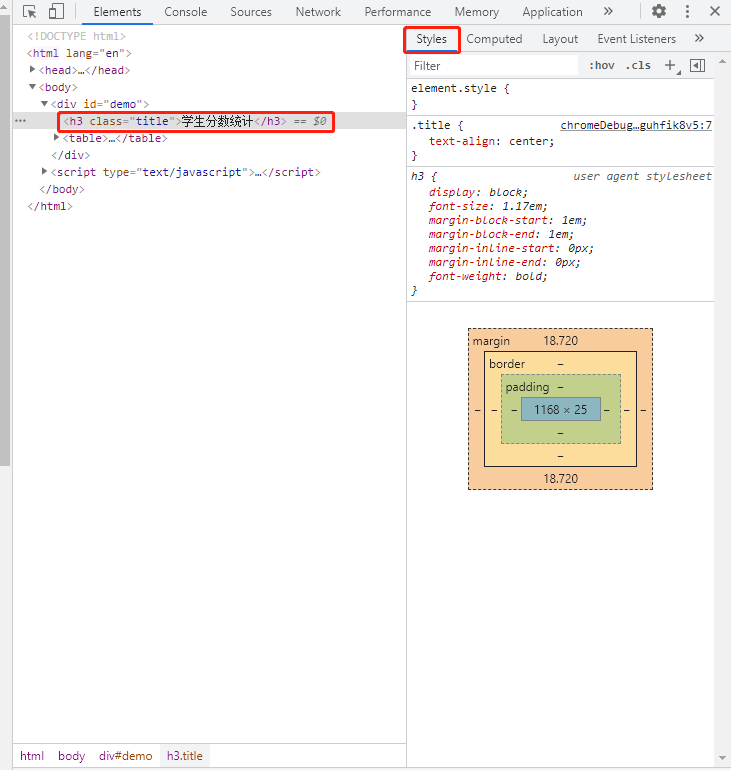Click html in the breadcrumb bar
731x770 pixels.
(x=32, y=756)
